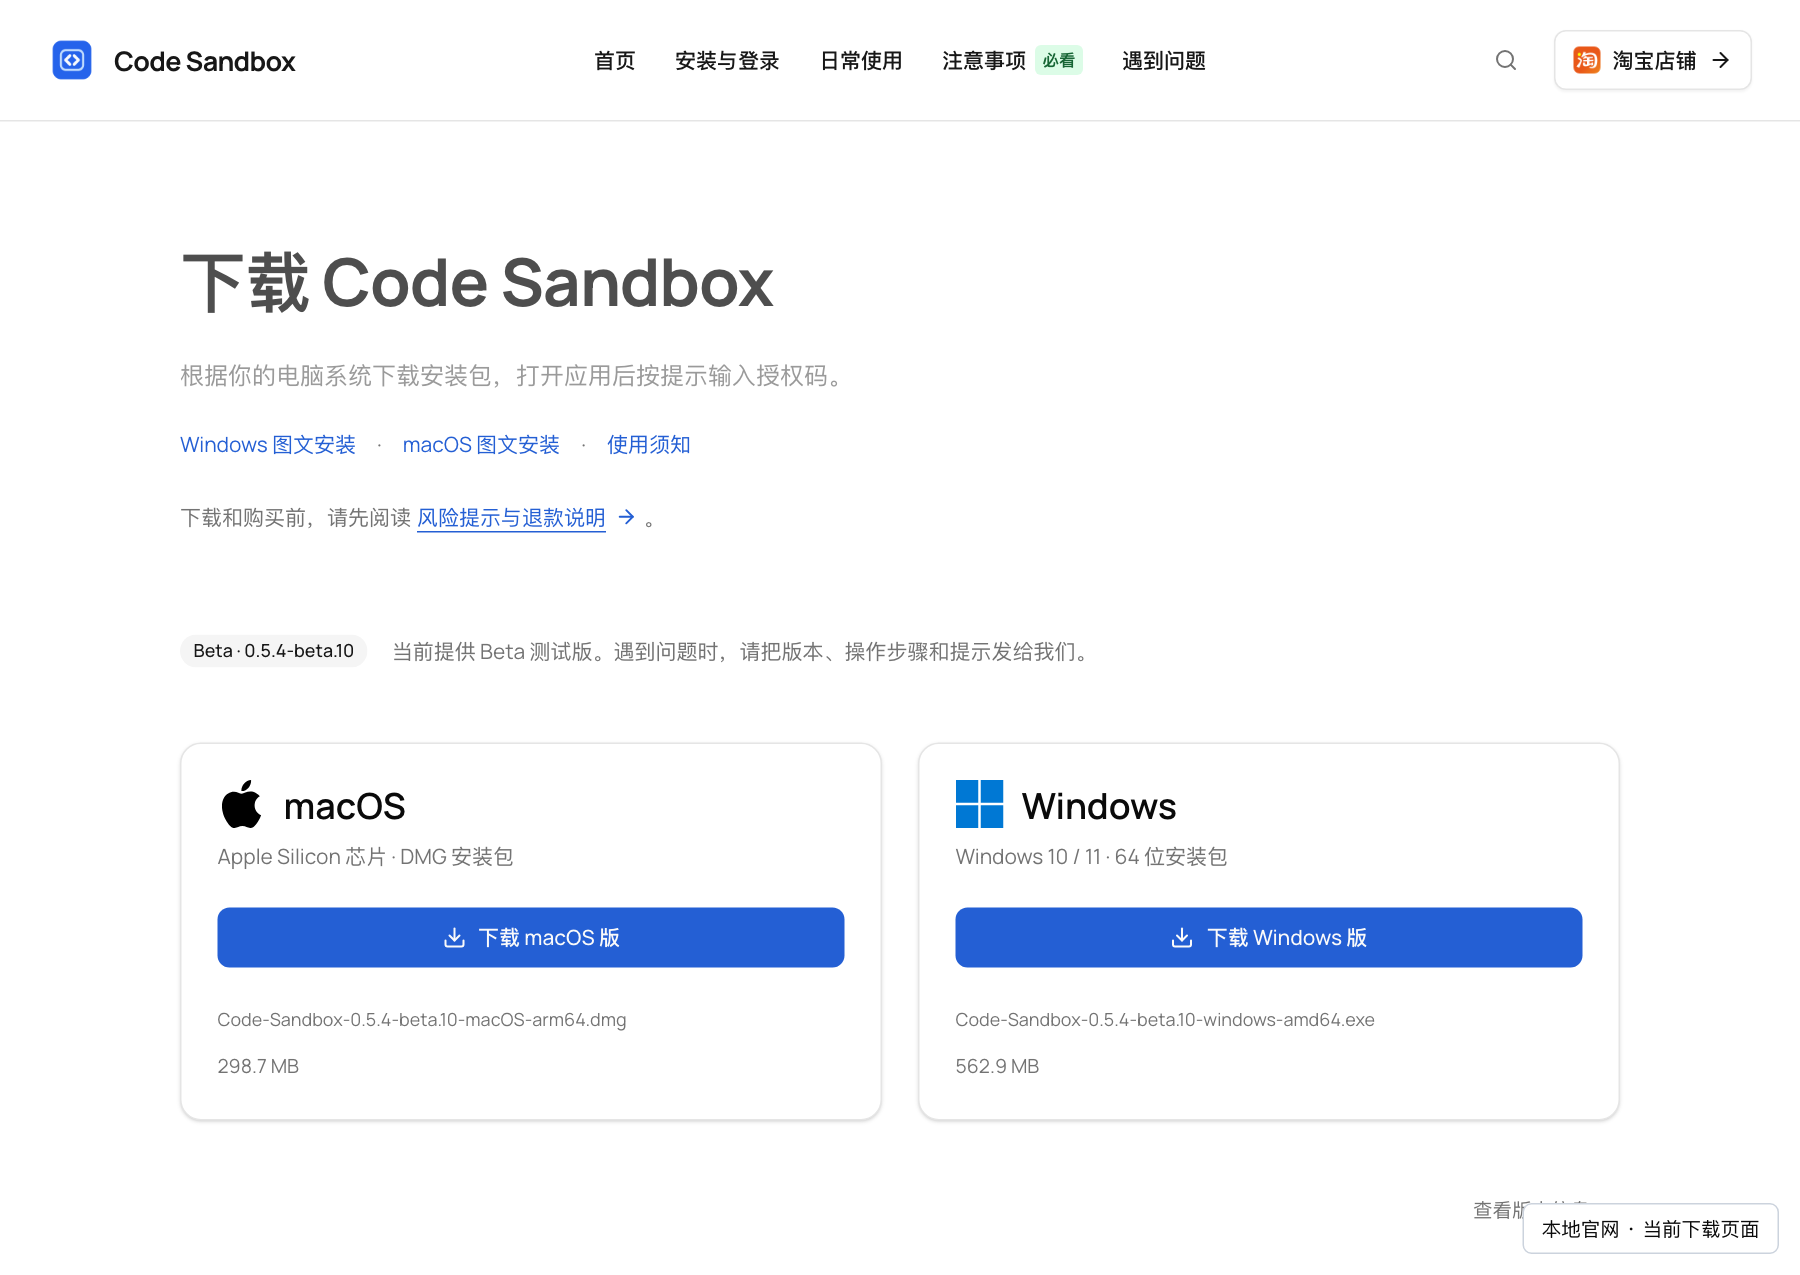Click the Windows card title
1800x1275 pixels.
1099,806
